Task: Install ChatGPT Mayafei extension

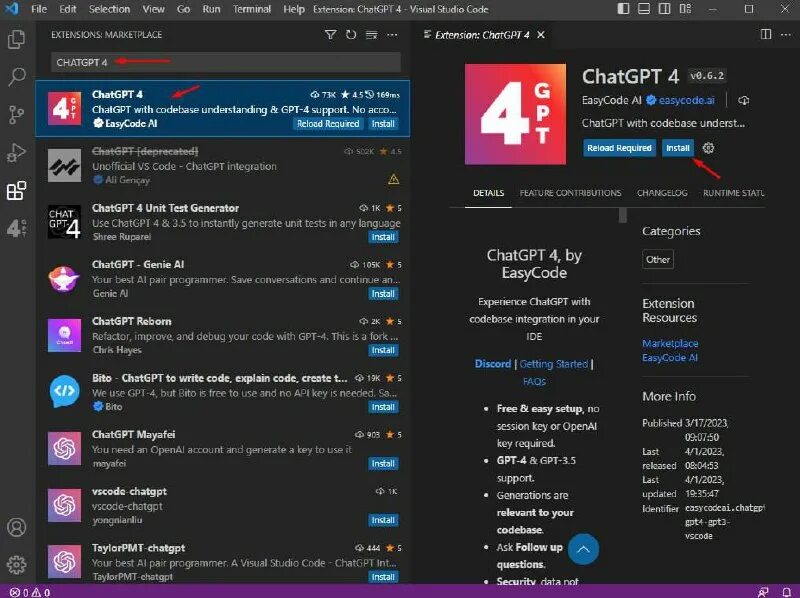Action: tap(383, 464)
